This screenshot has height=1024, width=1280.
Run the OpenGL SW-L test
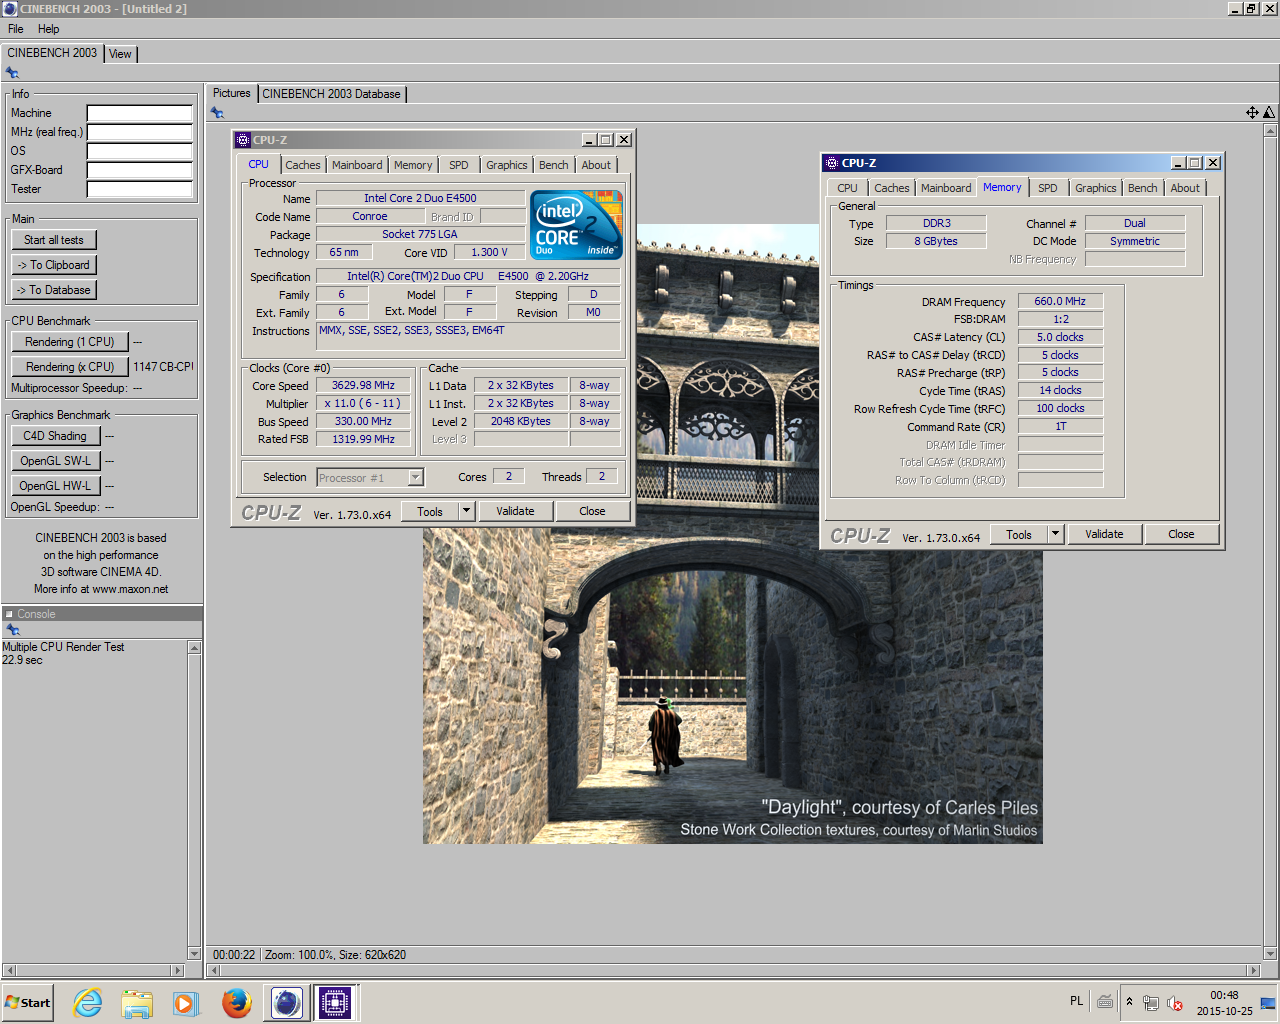(x=55, y=461)
